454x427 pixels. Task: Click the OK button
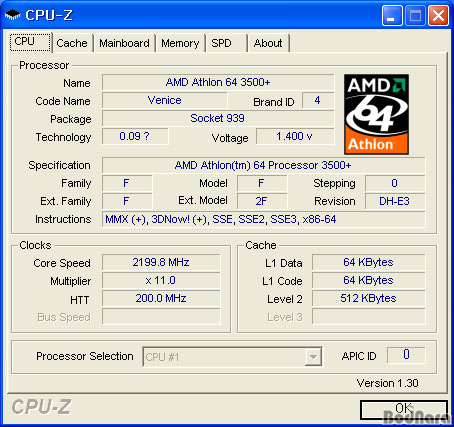(x=404, y=410)
